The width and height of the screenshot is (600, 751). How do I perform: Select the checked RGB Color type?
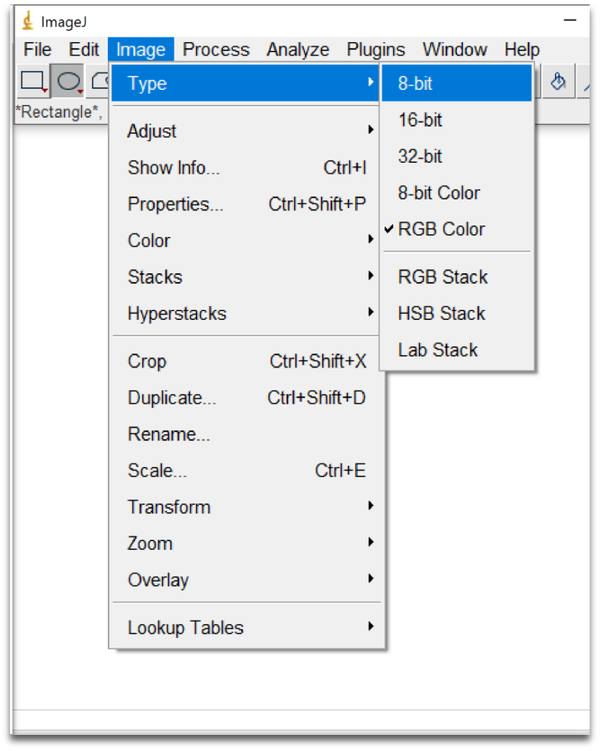441,229
